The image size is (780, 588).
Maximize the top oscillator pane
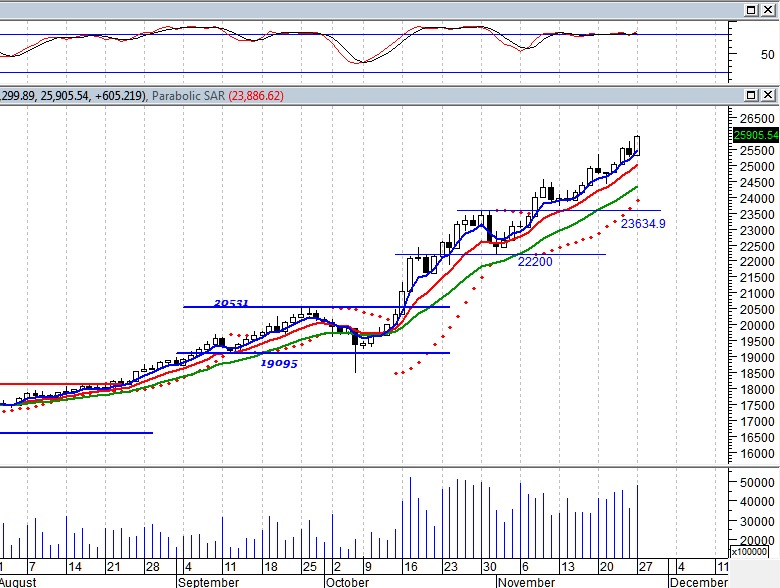[751, 9]
